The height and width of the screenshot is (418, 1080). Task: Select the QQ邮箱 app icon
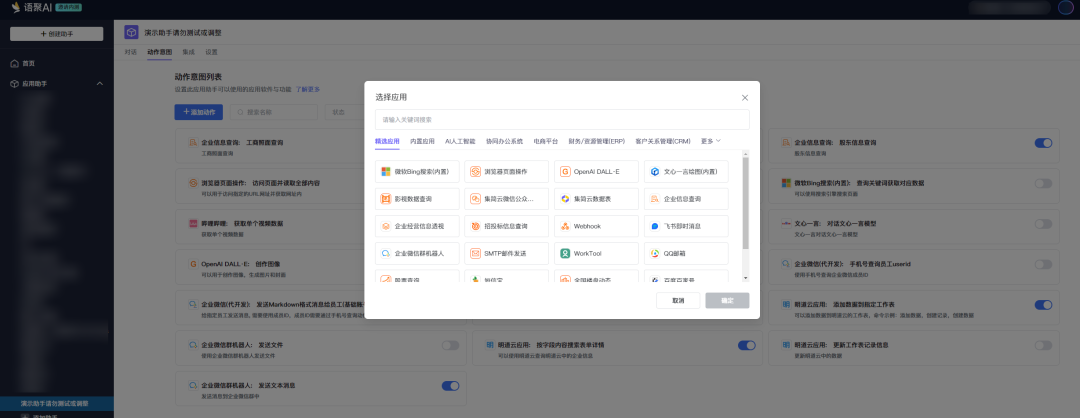[655, 253]
